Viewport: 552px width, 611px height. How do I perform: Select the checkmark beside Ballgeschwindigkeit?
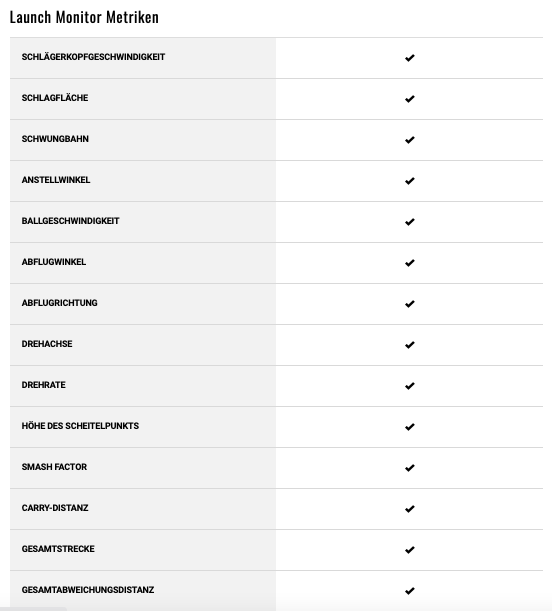[409, 222]
